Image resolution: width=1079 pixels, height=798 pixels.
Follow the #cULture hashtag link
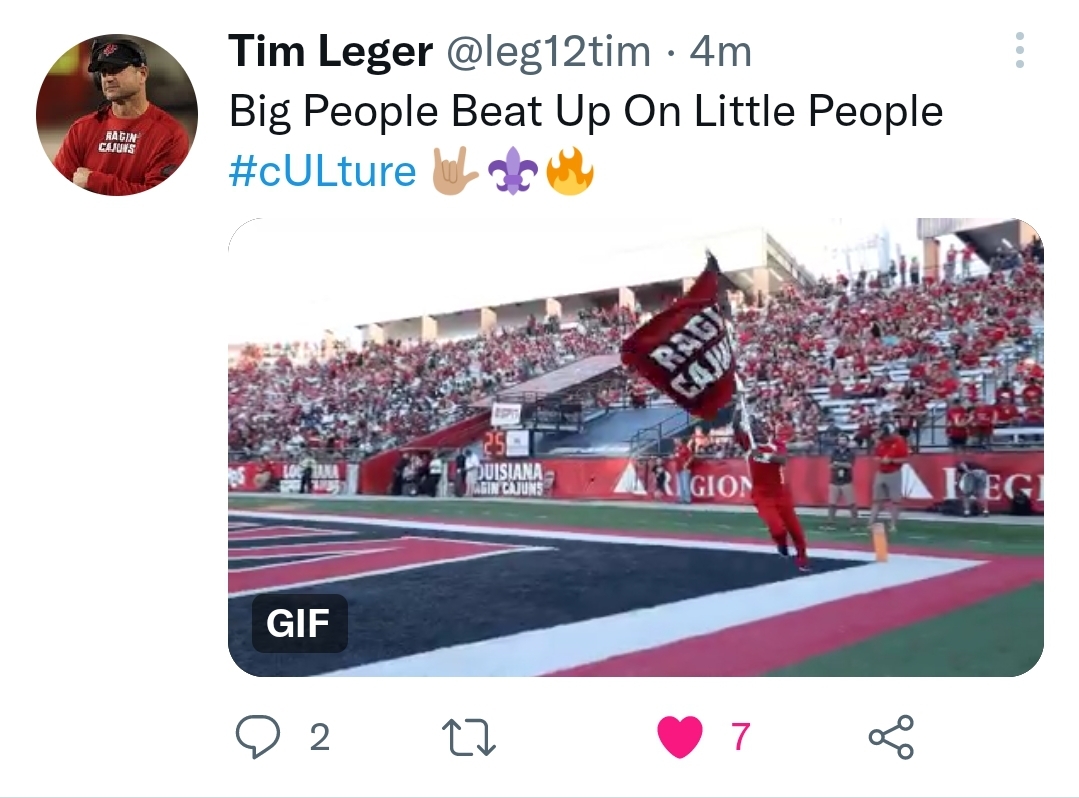[322, 170]
